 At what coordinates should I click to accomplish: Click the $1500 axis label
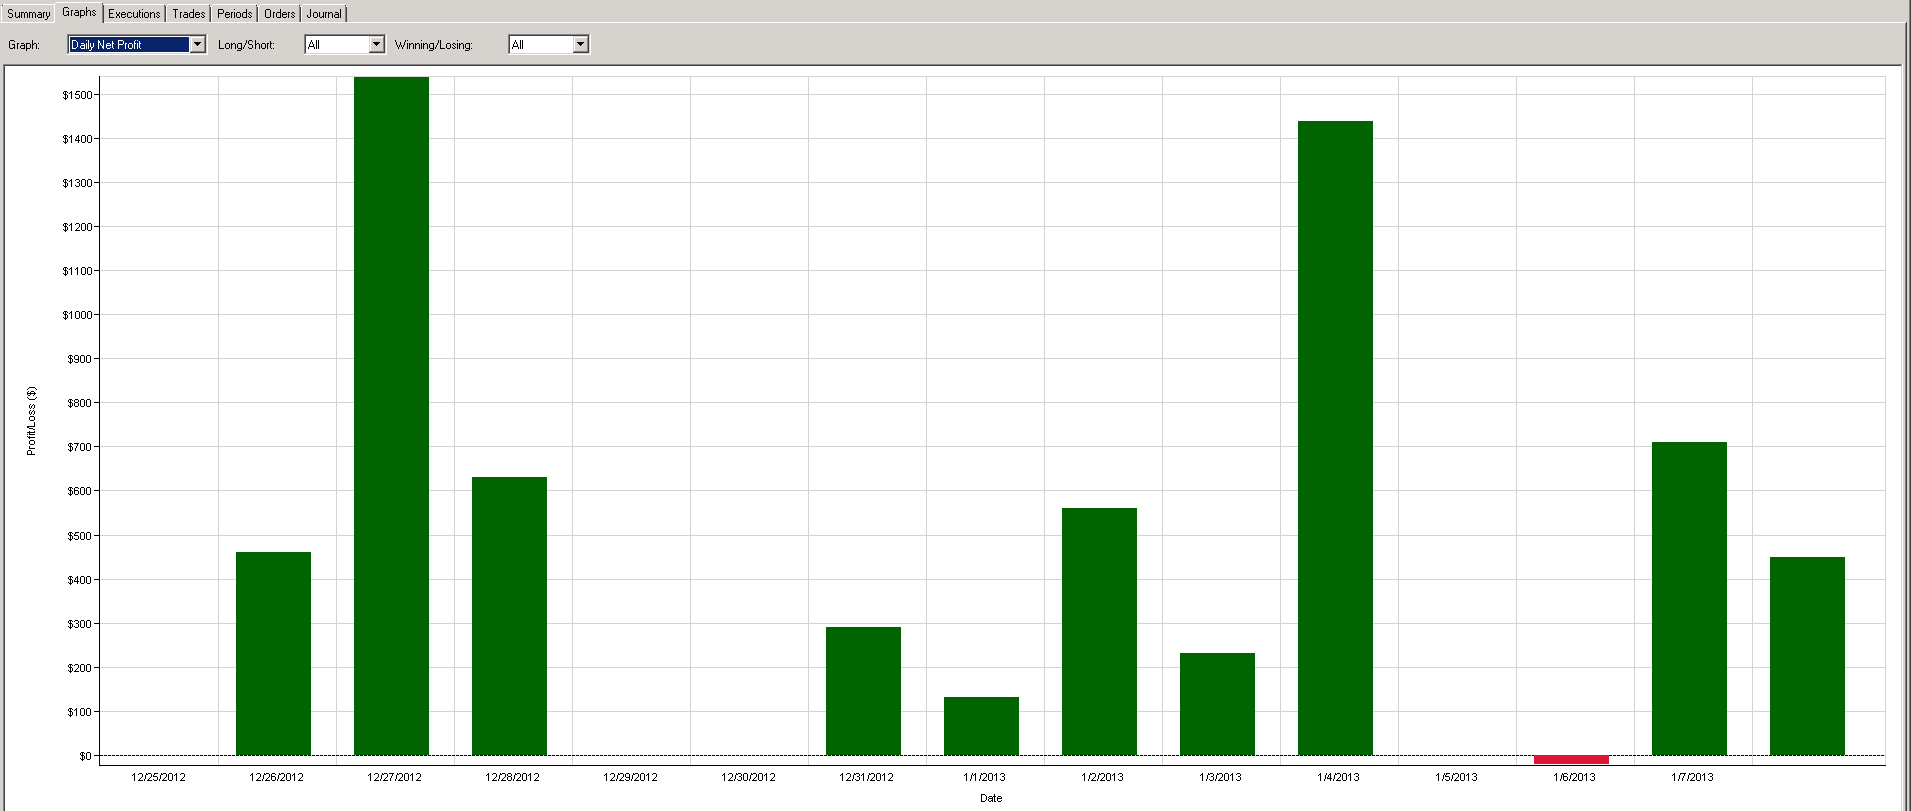[x=77, y=95]
